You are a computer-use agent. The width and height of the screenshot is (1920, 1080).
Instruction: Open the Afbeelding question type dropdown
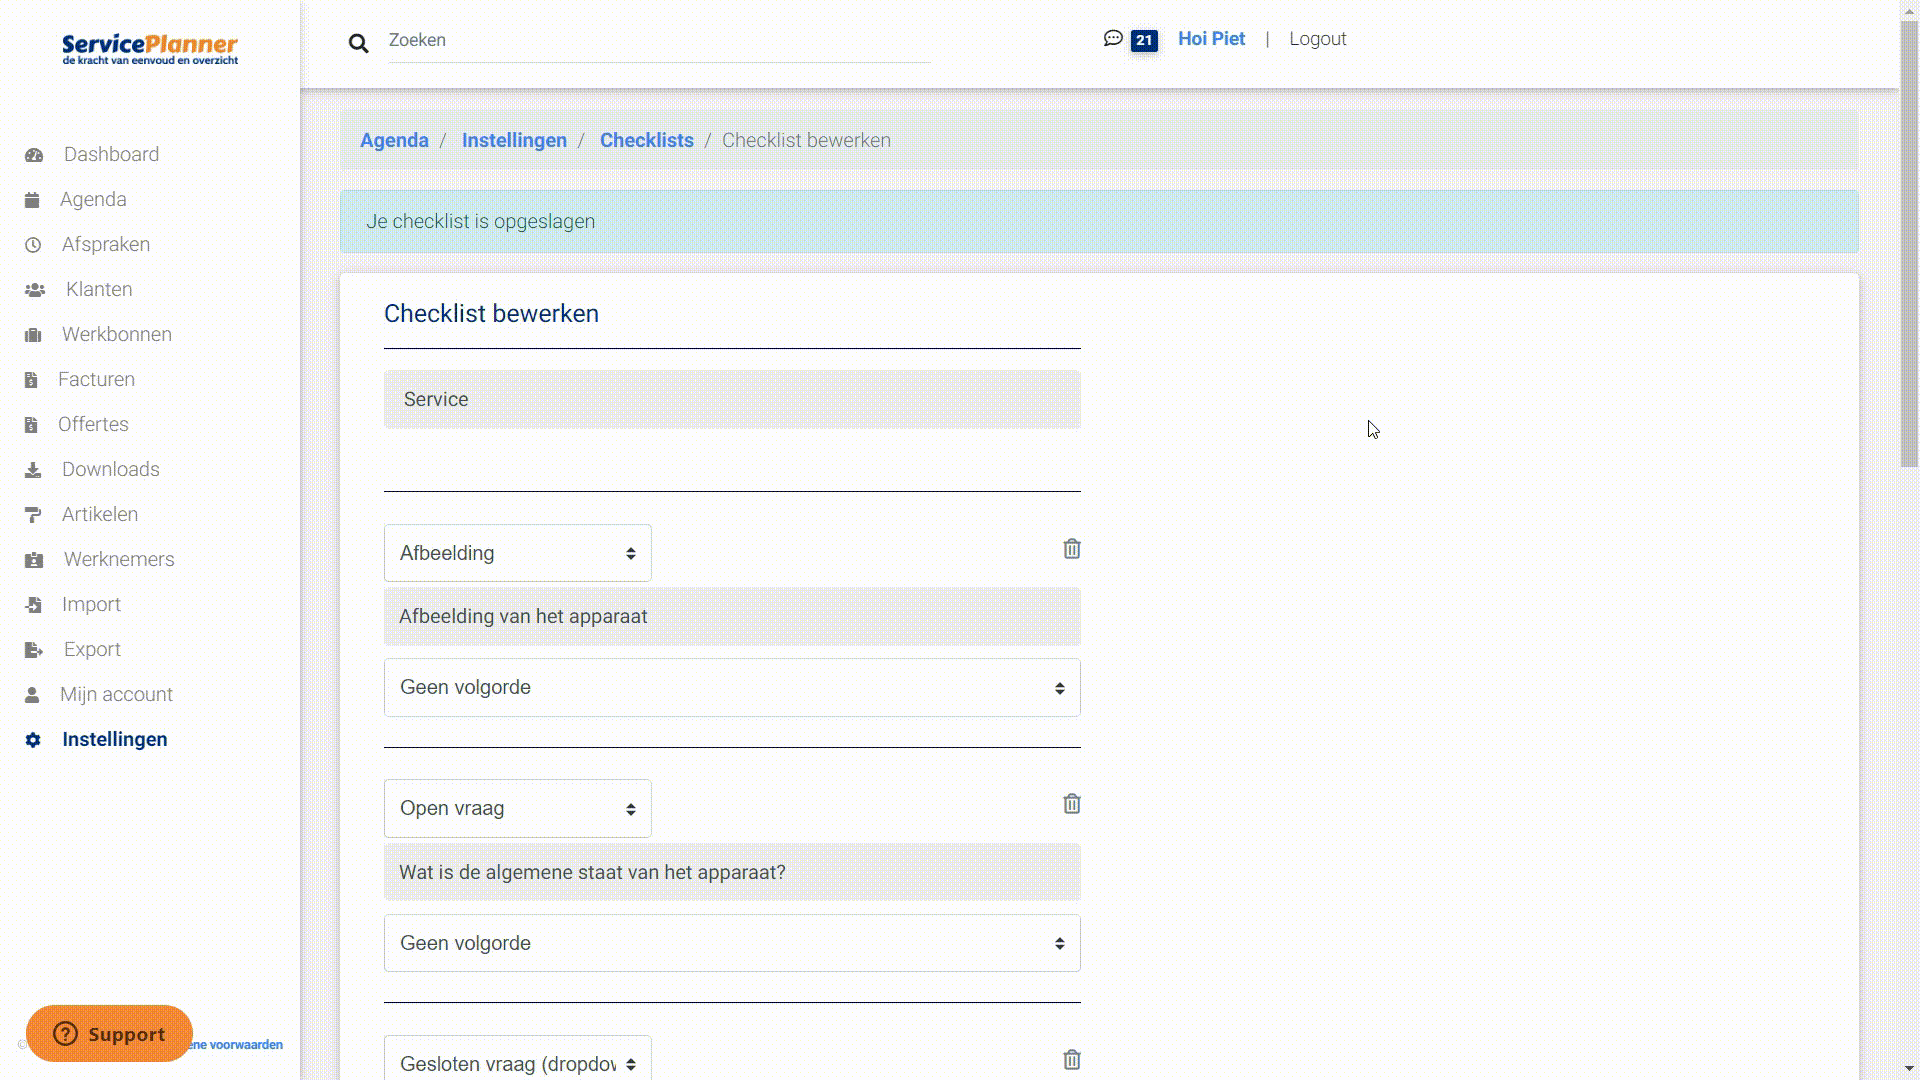pyautogui.click(x=517, y=553)
